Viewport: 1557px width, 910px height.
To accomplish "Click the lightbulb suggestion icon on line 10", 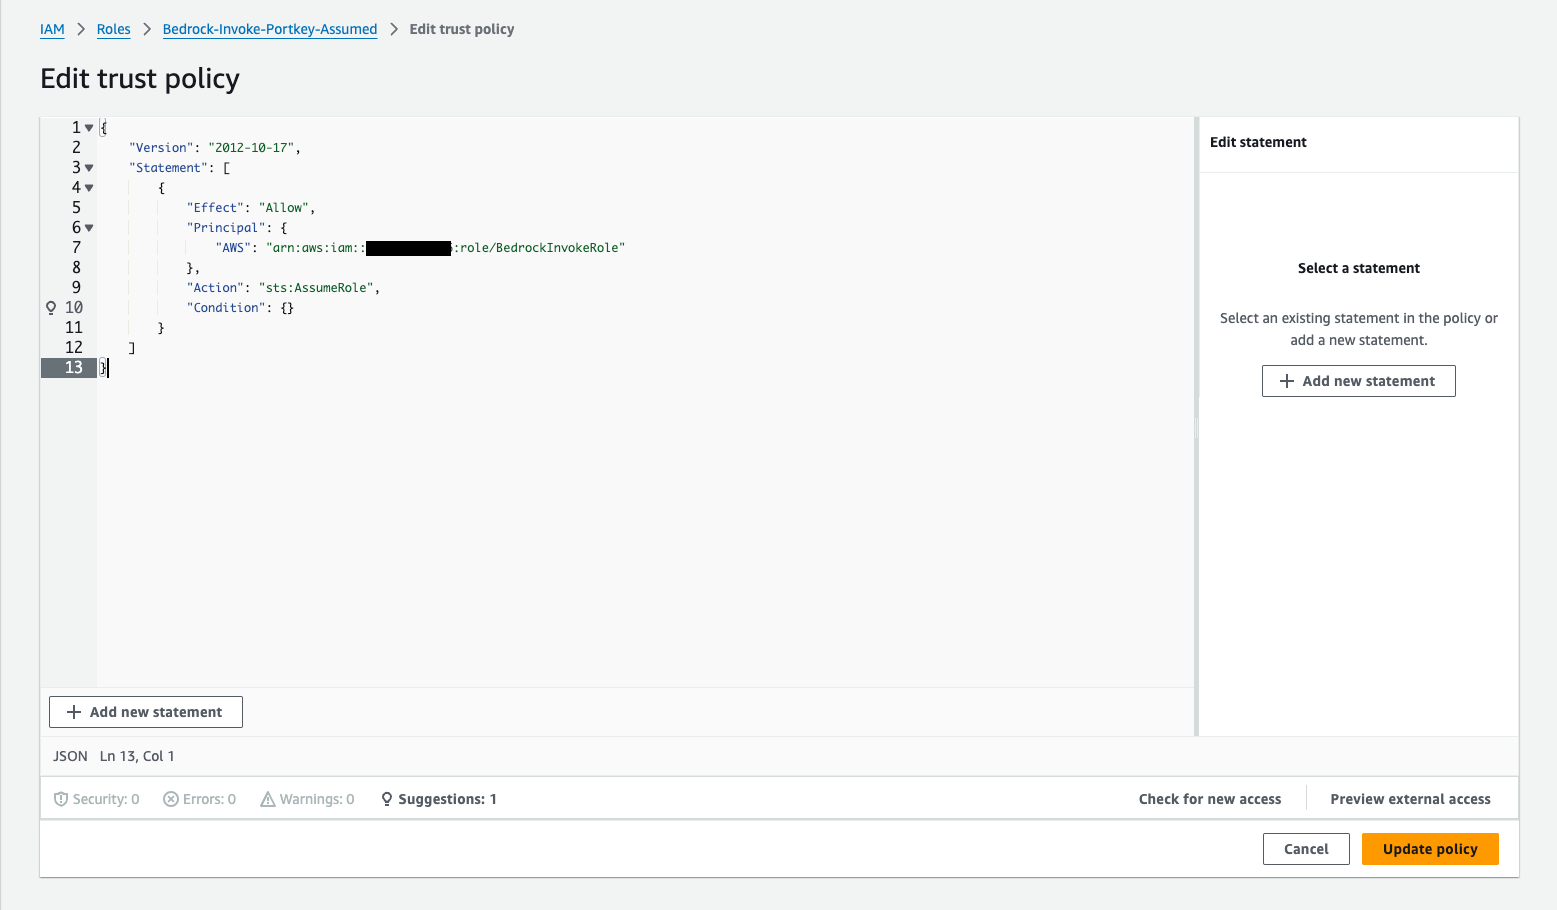I will point(51,308).
